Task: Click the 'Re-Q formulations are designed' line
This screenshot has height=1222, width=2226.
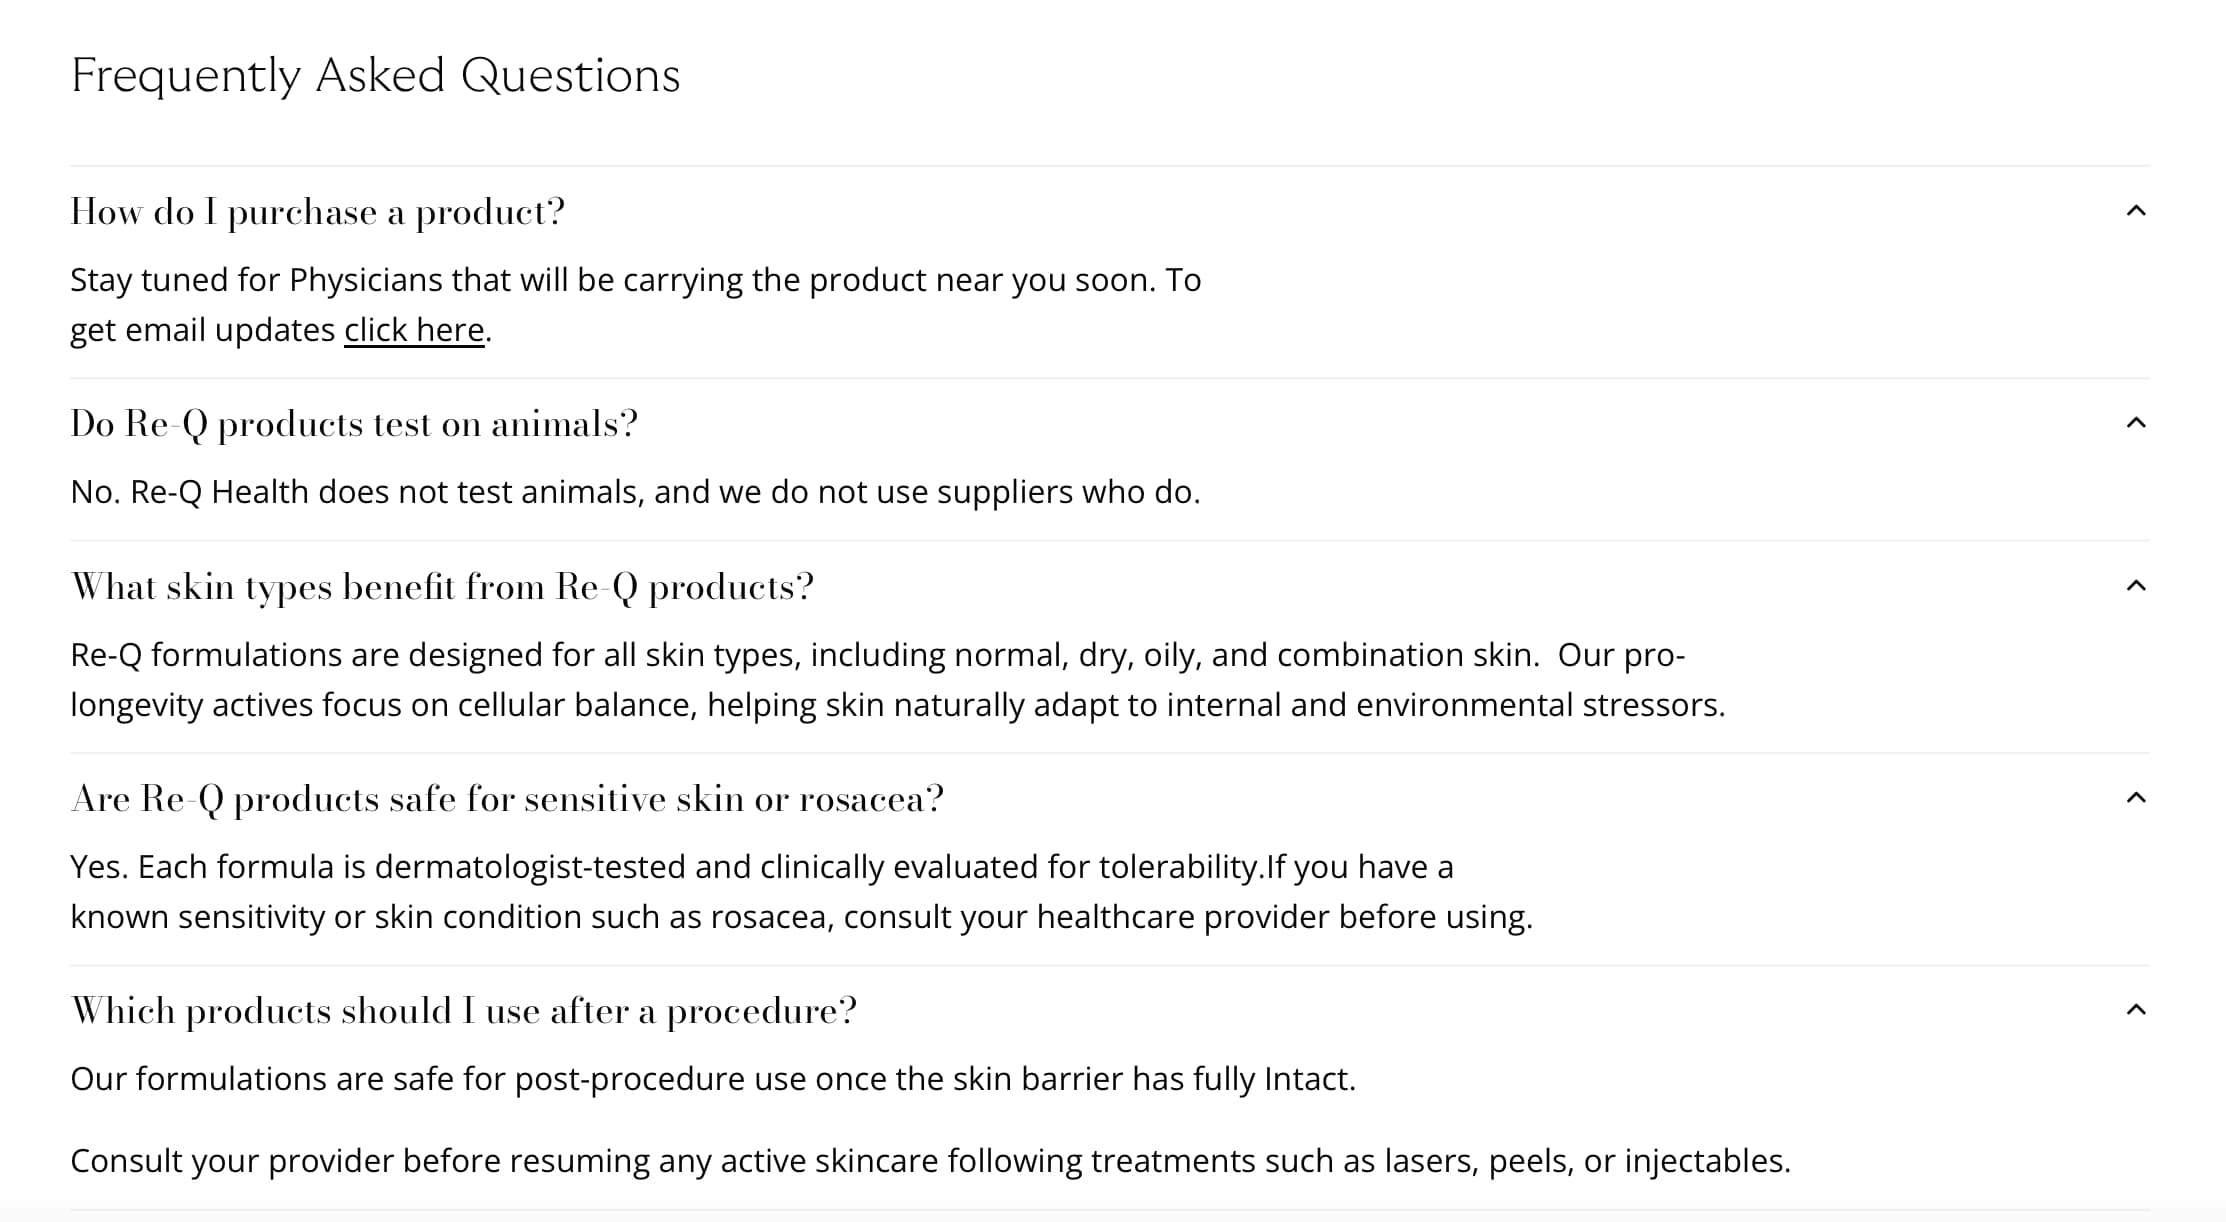Action: [x=877, y=655]
